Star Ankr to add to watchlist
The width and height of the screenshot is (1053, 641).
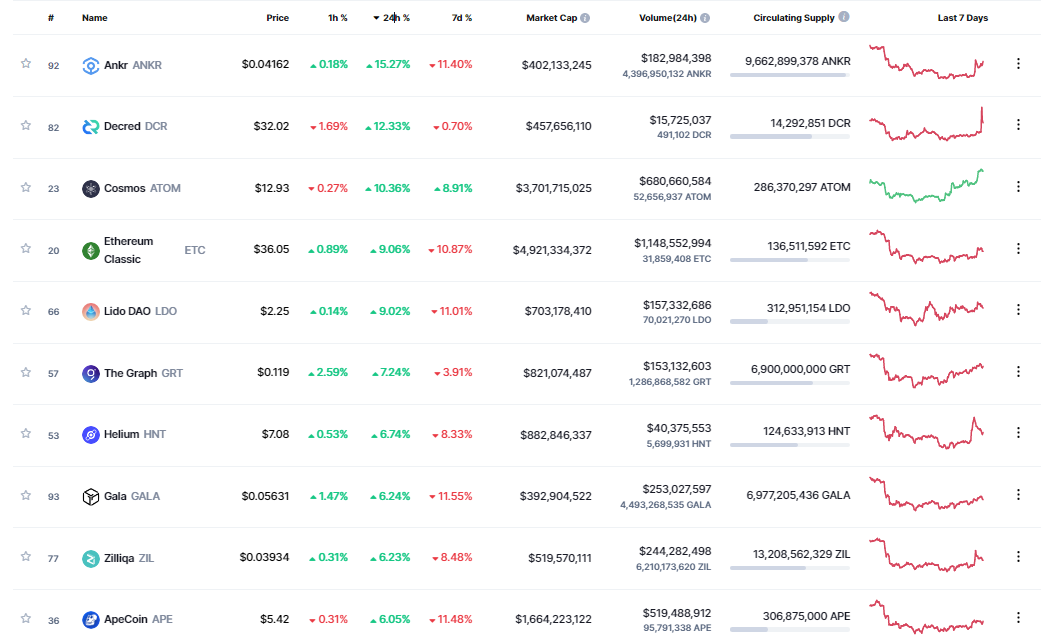(x=26, y=64)
